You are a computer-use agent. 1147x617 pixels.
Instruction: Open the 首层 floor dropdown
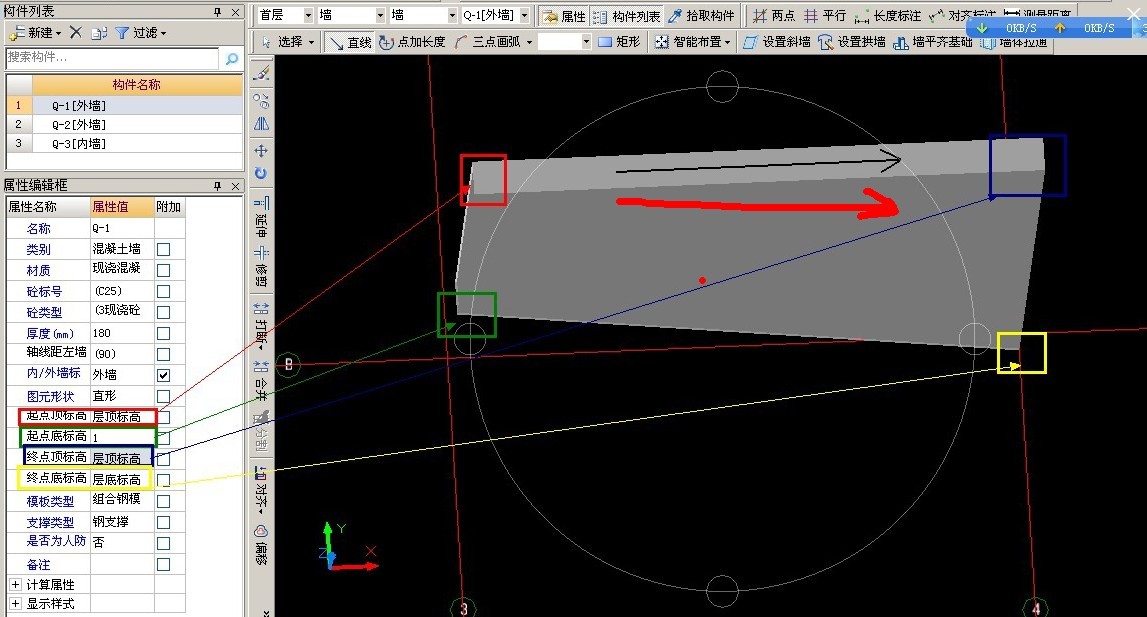pos(308,15)
